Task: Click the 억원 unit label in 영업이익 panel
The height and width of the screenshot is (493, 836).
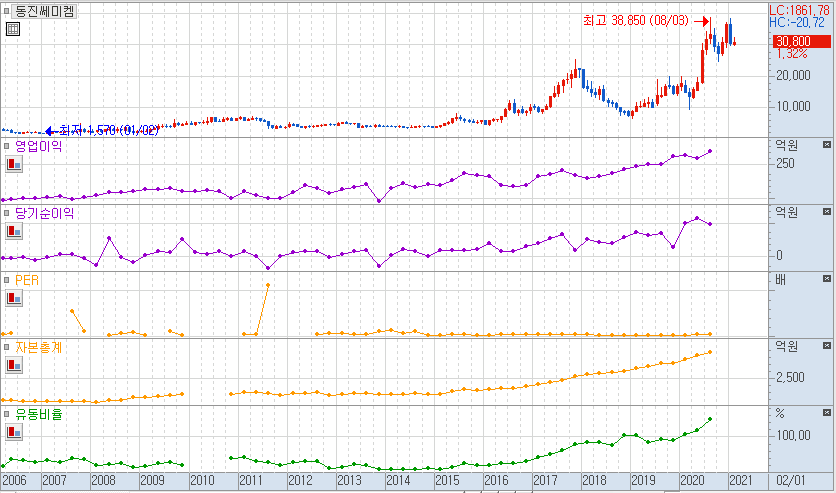Action: coord(786,146)
